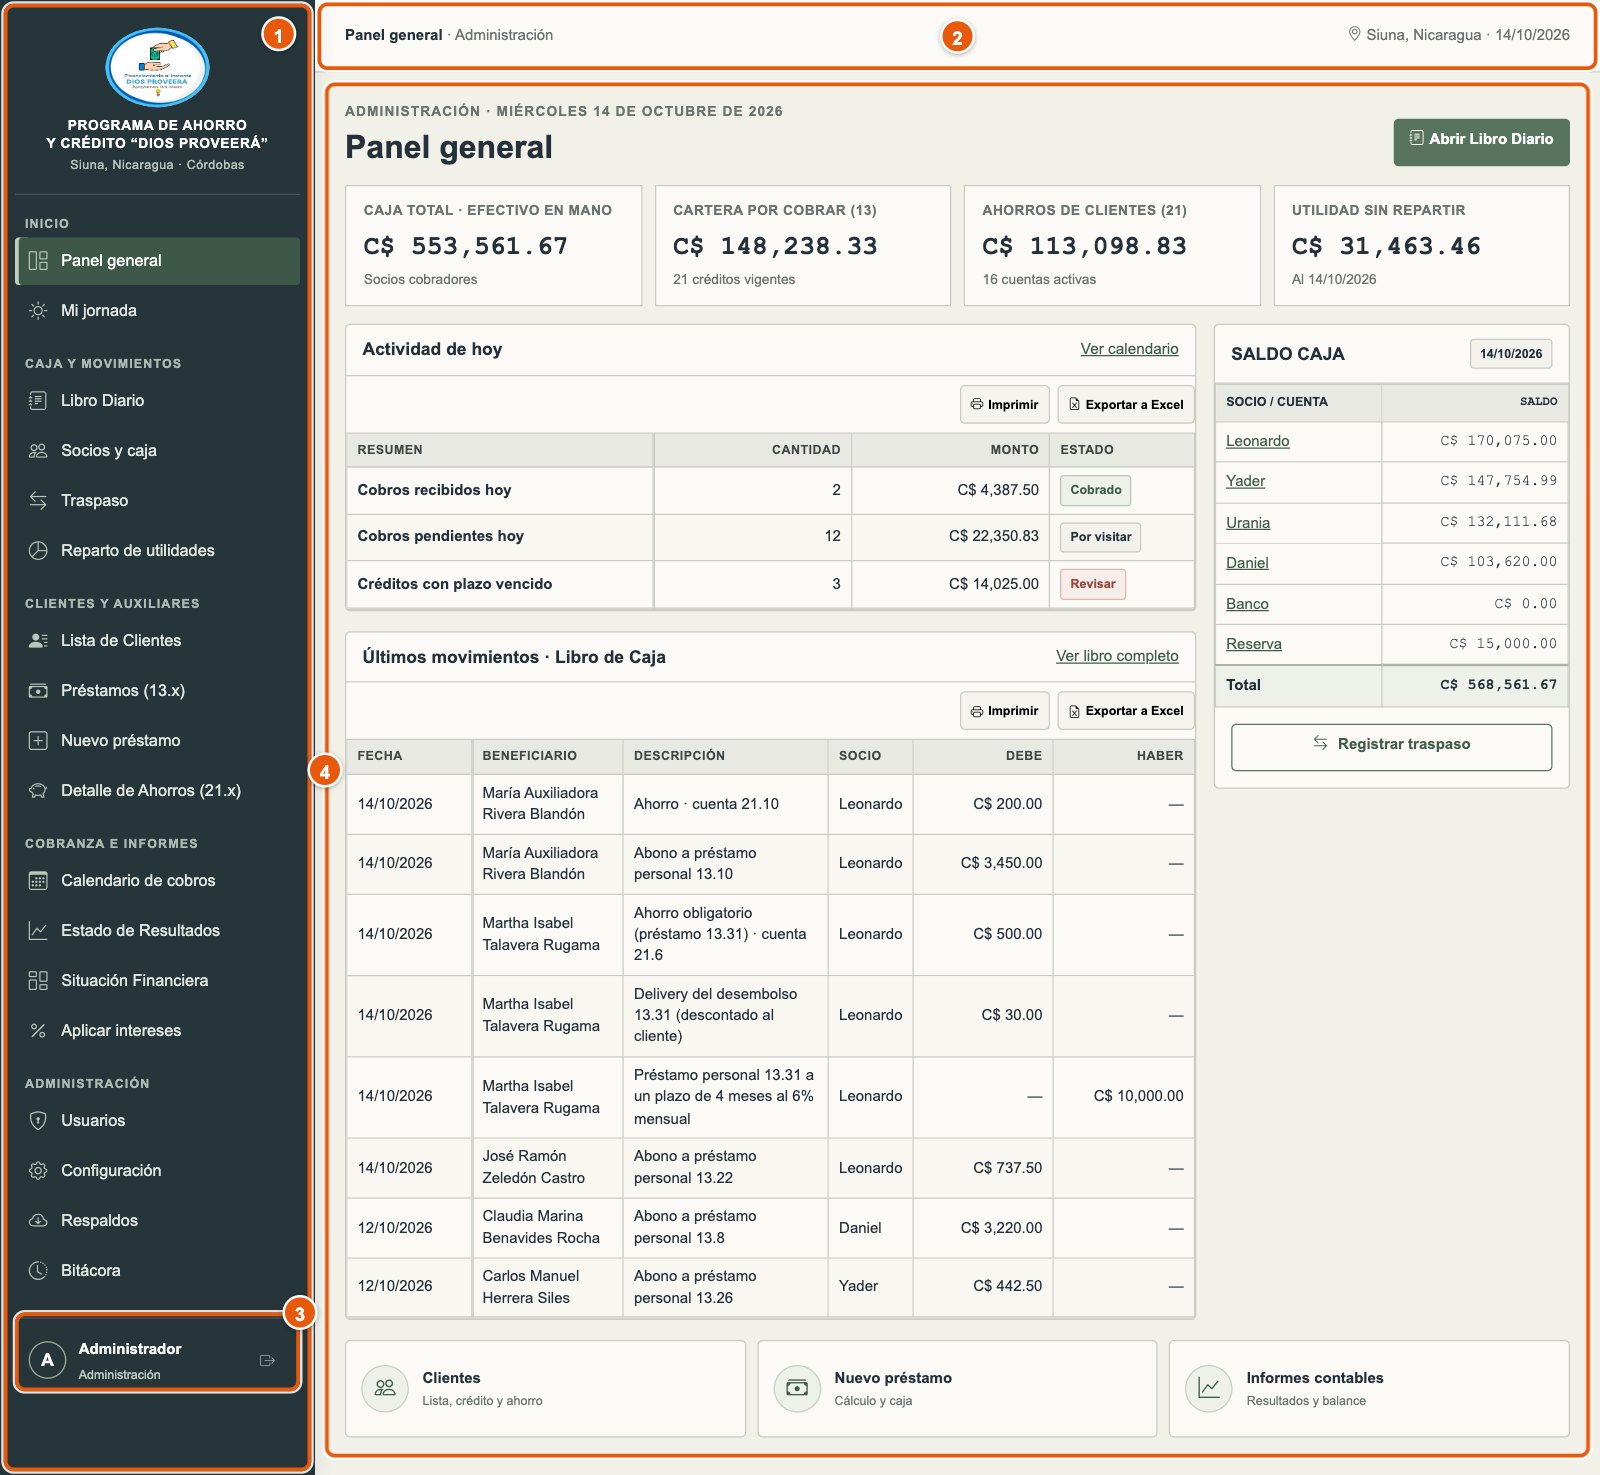The image size is (1600, 1475).
Task: Click the Revisar status badge
Action: pos(1093,584)
